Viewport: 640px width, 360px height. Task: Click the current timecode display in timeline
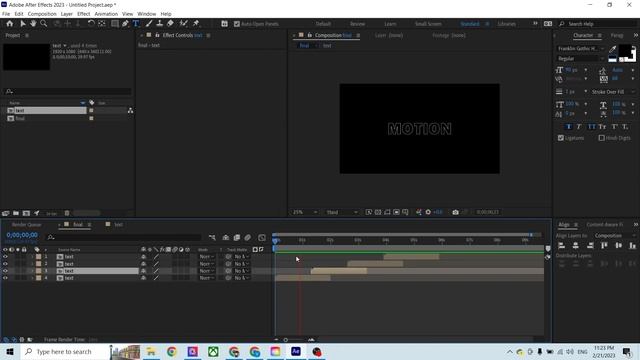pos(22,235)
